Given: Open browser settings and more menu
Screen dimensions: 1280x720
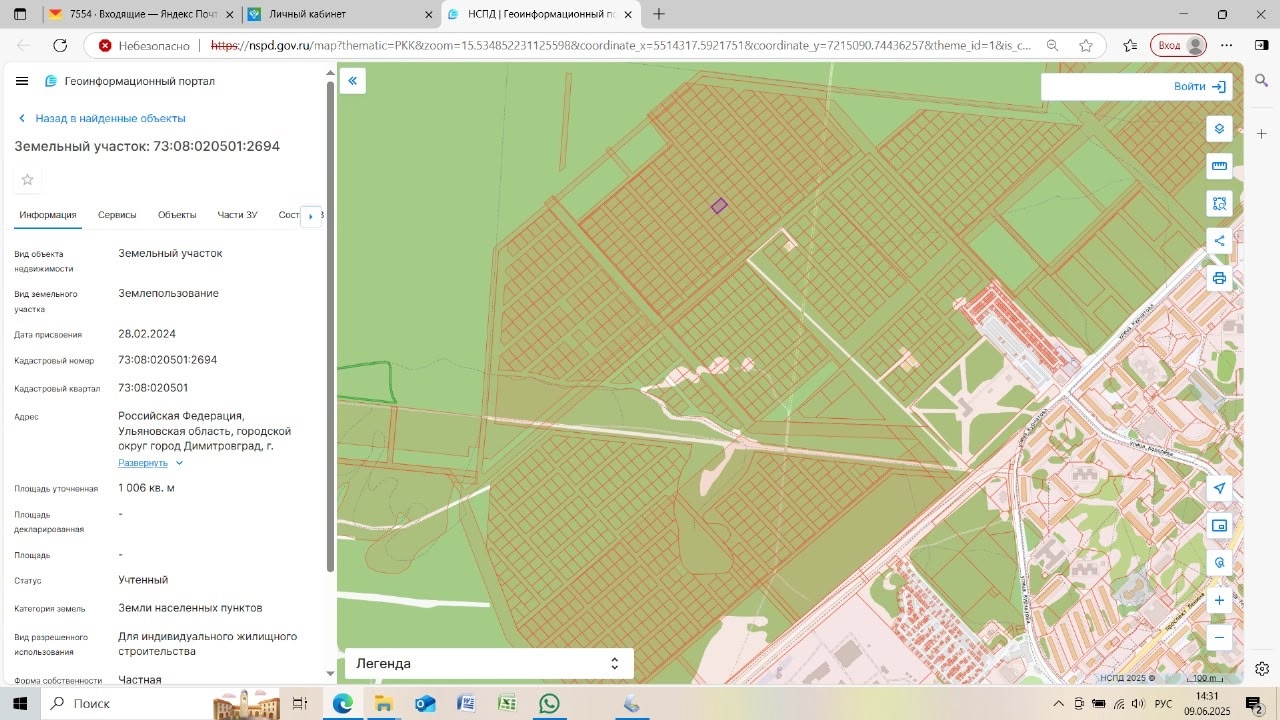Looking at the screenshot, I should [x=1228, y=45].
